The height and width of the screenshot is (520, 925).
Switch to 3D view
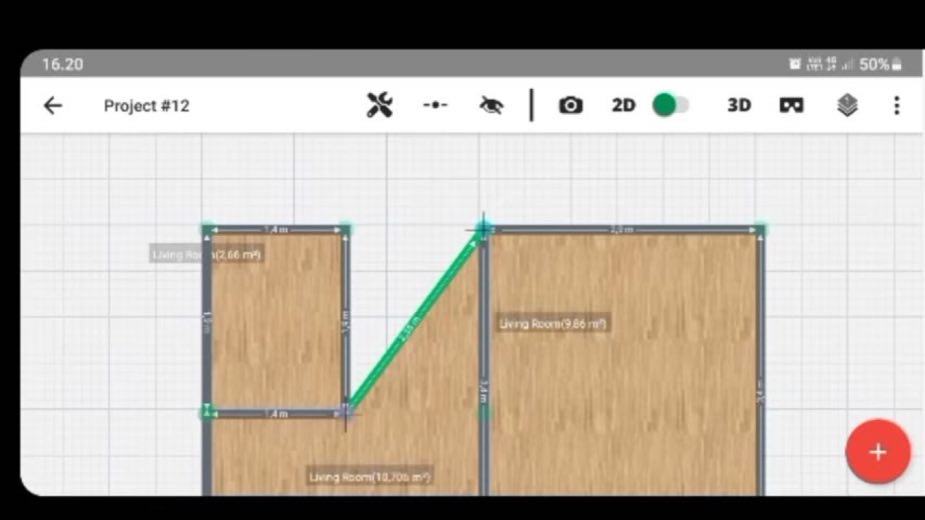tap(739, 105)
